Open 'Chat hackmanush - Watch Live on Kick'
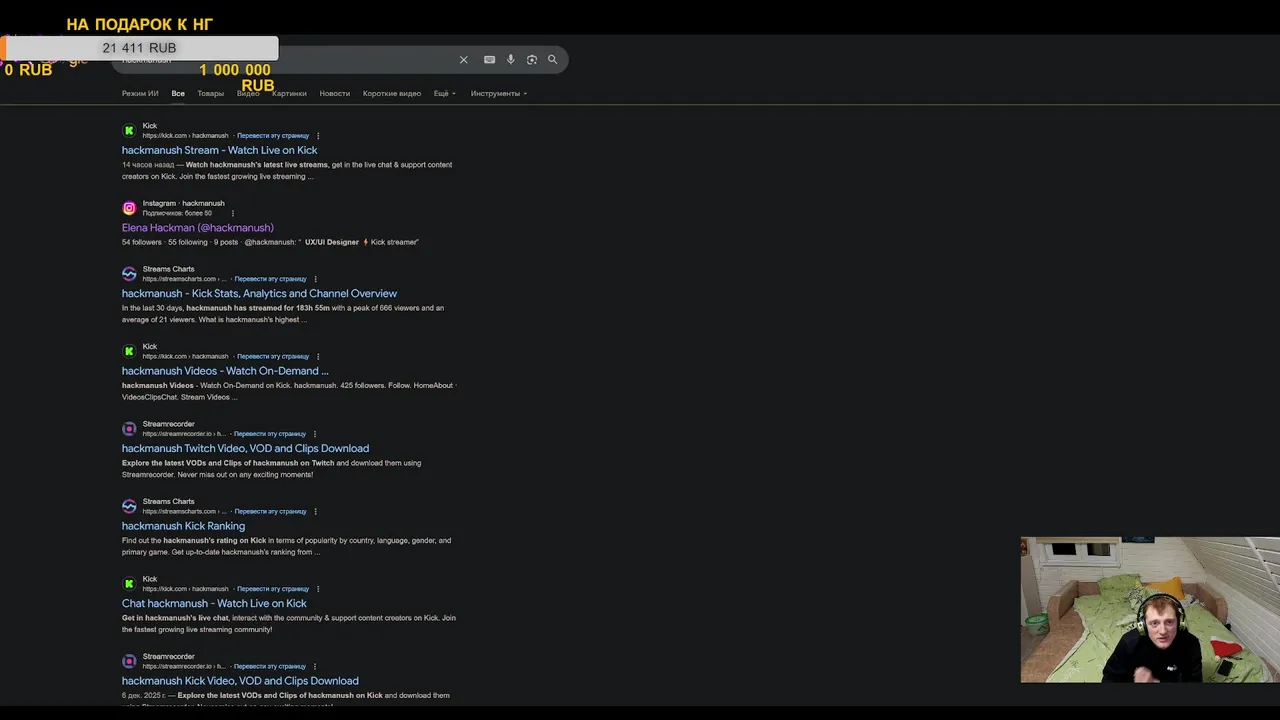Viewport: 1280px width, 720px height. [x=214, y=604]
